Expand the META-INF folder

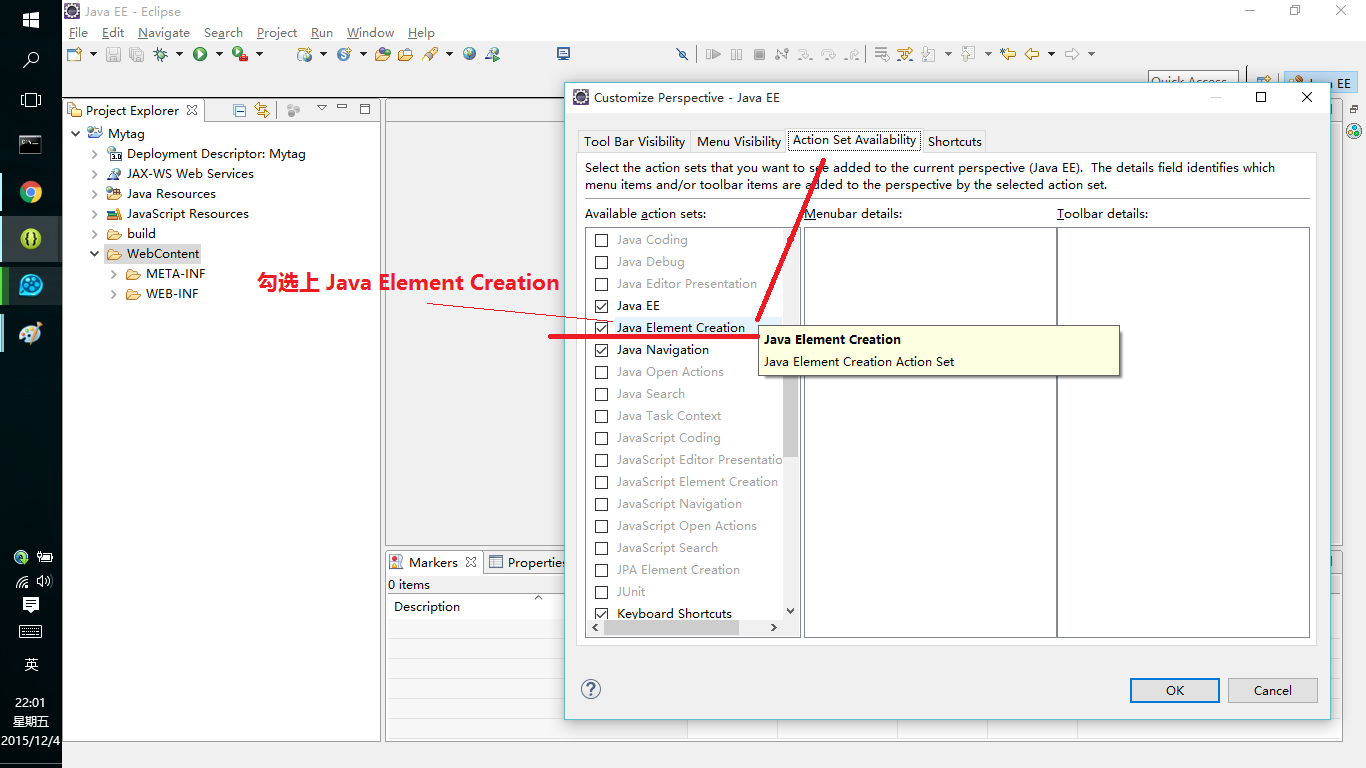pyautogui.click(x=114, y=274)
